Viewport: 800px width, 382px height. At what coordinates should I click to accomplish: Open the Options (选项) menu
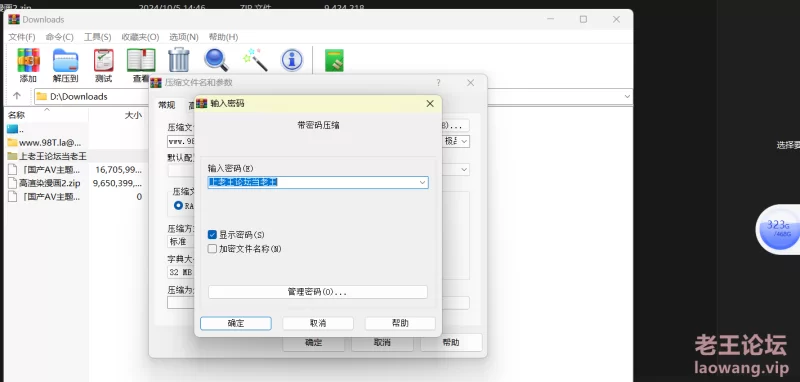pyautogui.click(x=184, y=37)
